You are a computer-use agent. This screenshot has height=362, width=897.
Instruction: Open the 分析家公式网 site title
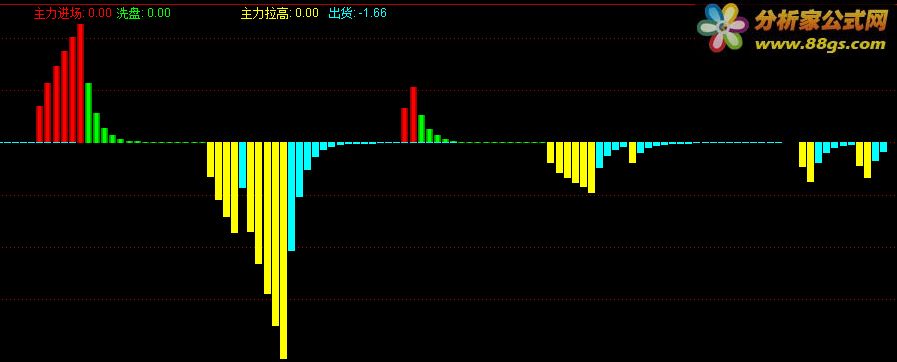pyautogui.click(x=820, y=21)
